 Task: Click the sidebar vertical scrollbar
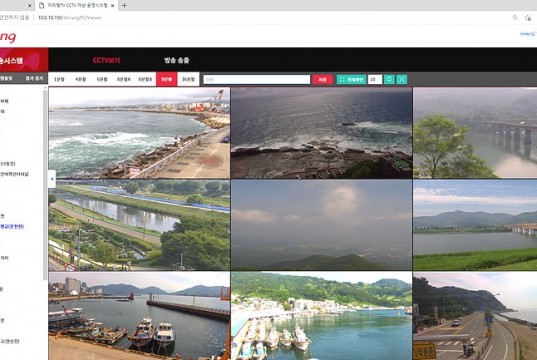pyautogui.click(x=45, y=185)
